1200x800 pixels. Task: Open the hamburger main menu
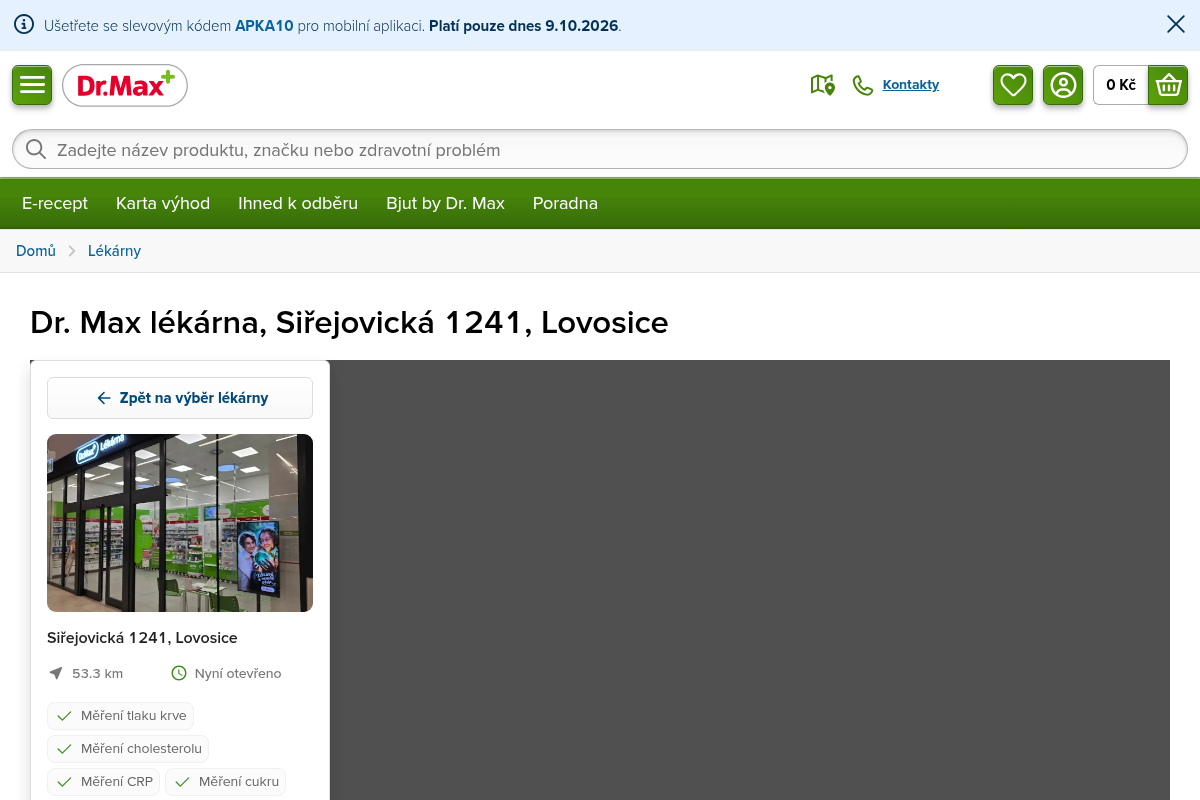point(32,85)
